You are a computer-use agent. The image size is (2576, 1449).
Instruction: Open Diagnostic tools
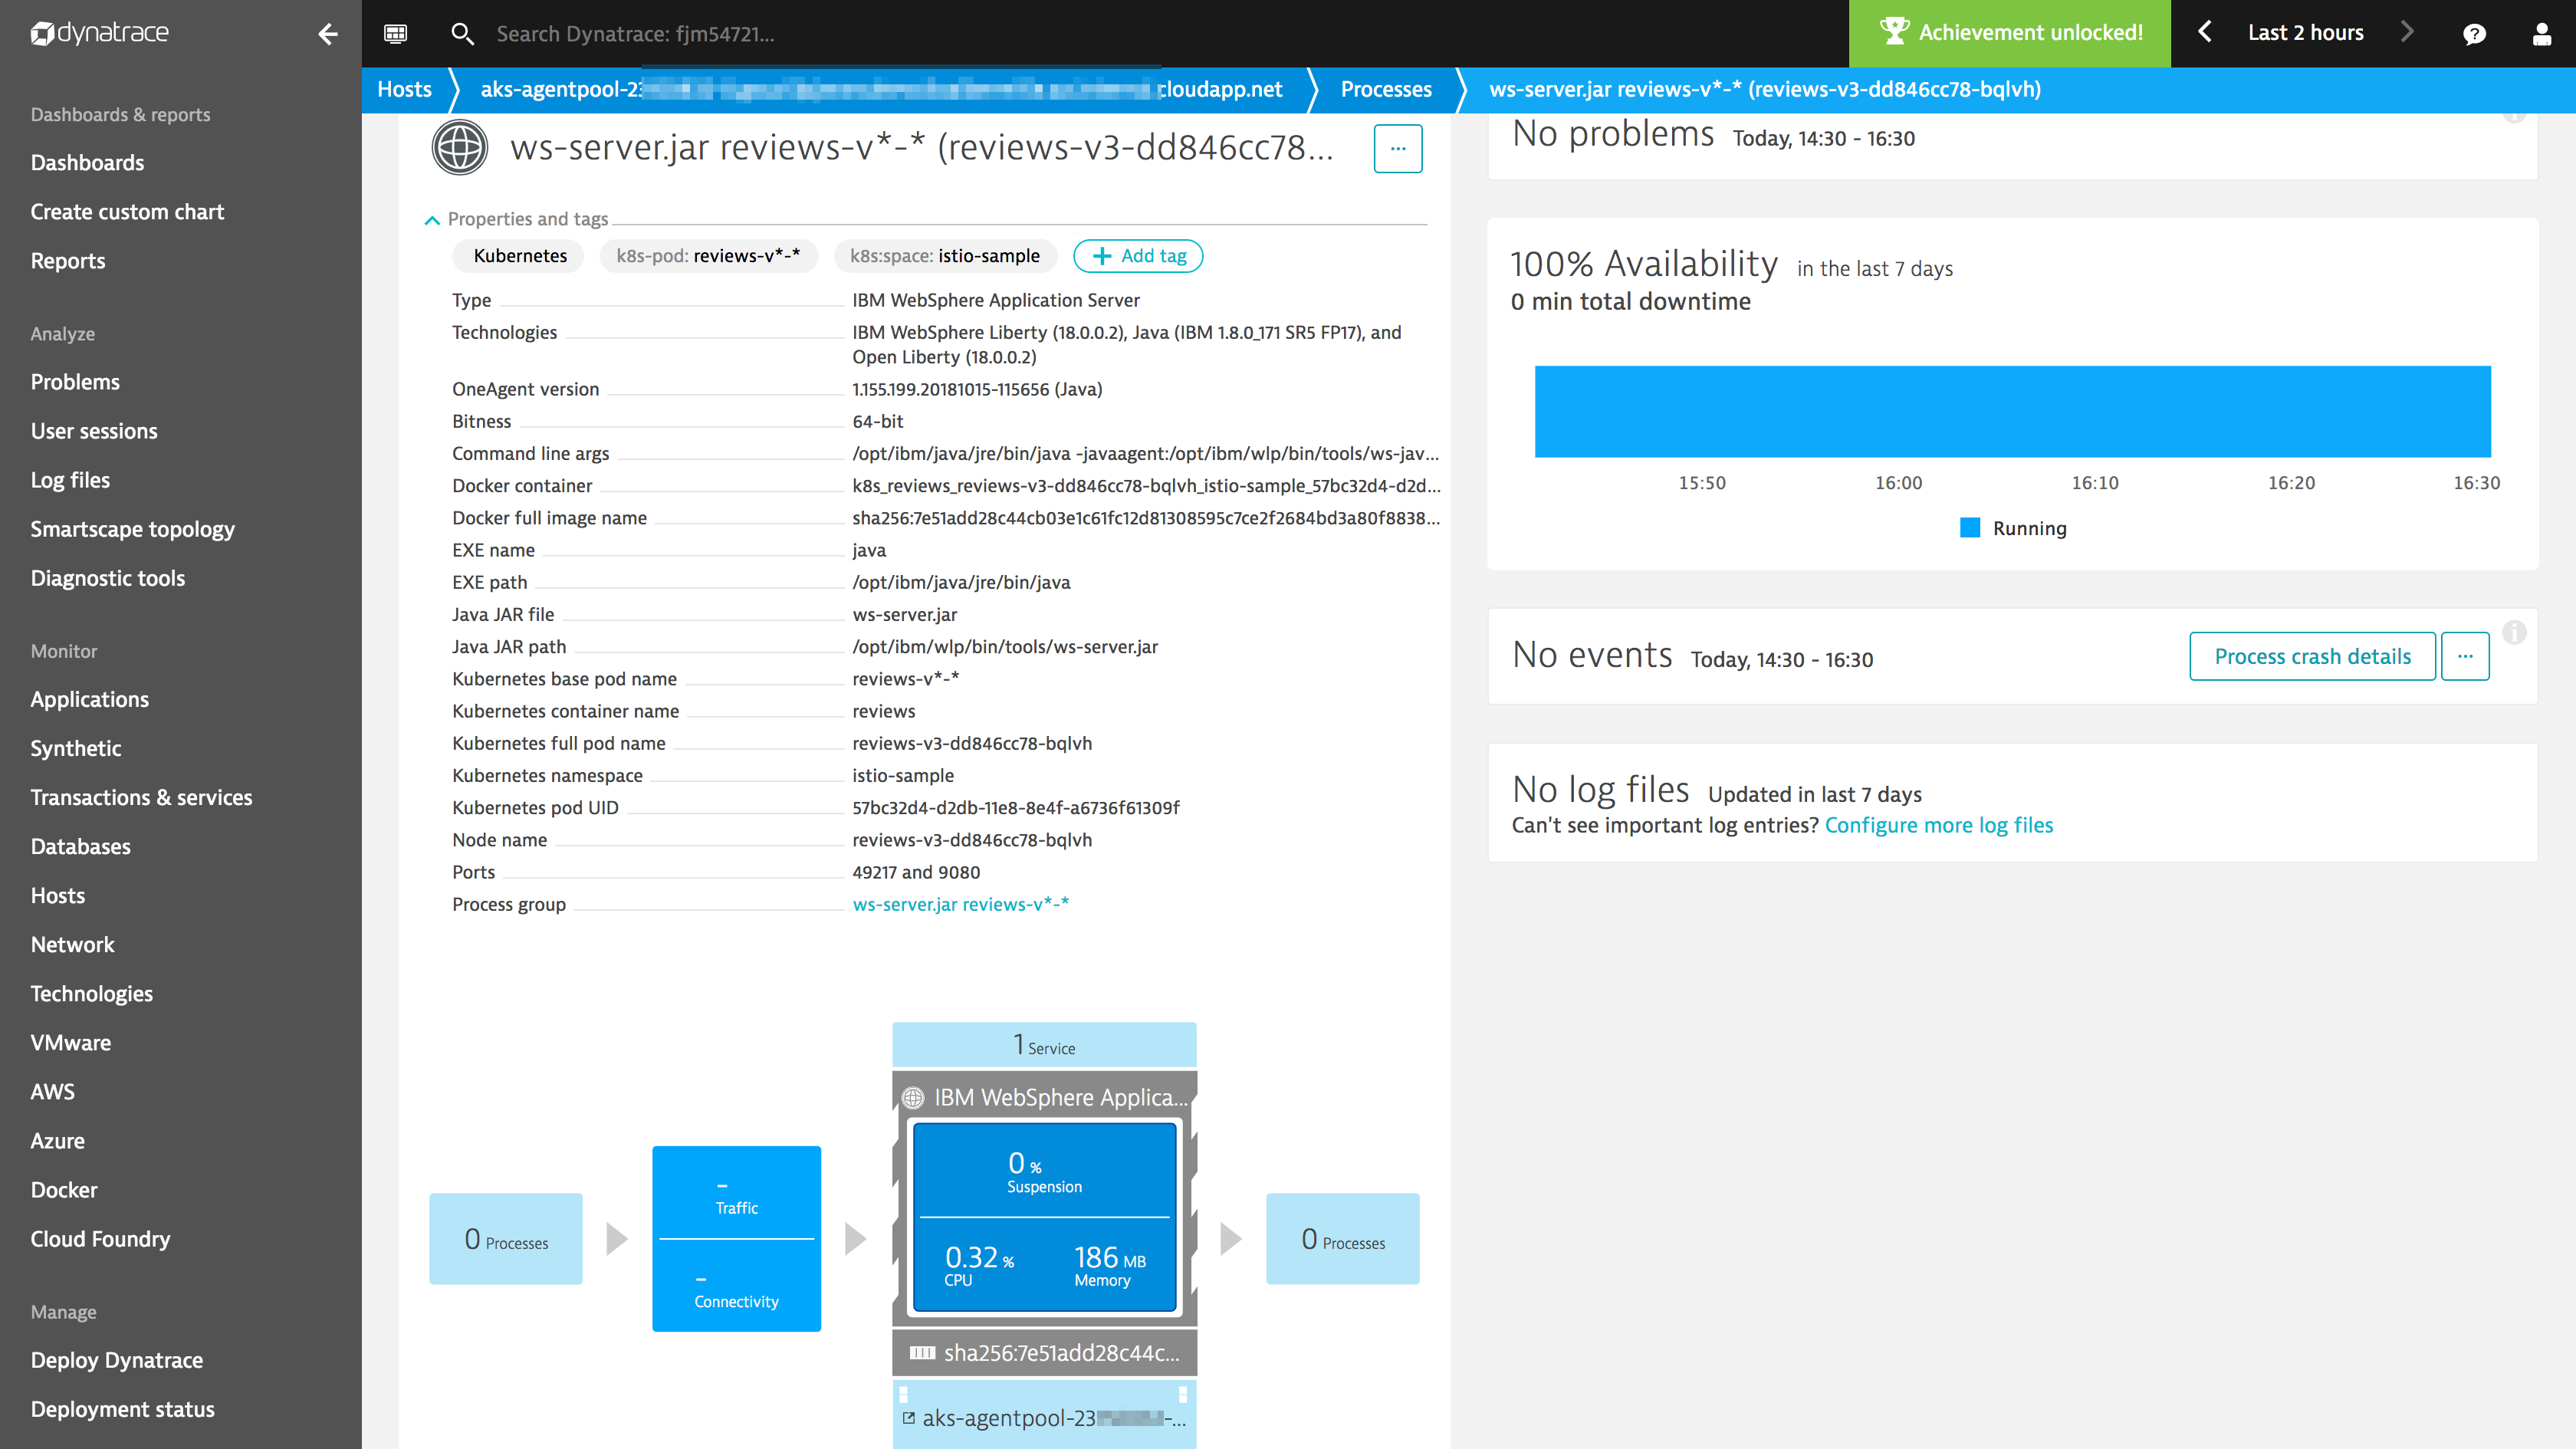(x=107, y=578)
